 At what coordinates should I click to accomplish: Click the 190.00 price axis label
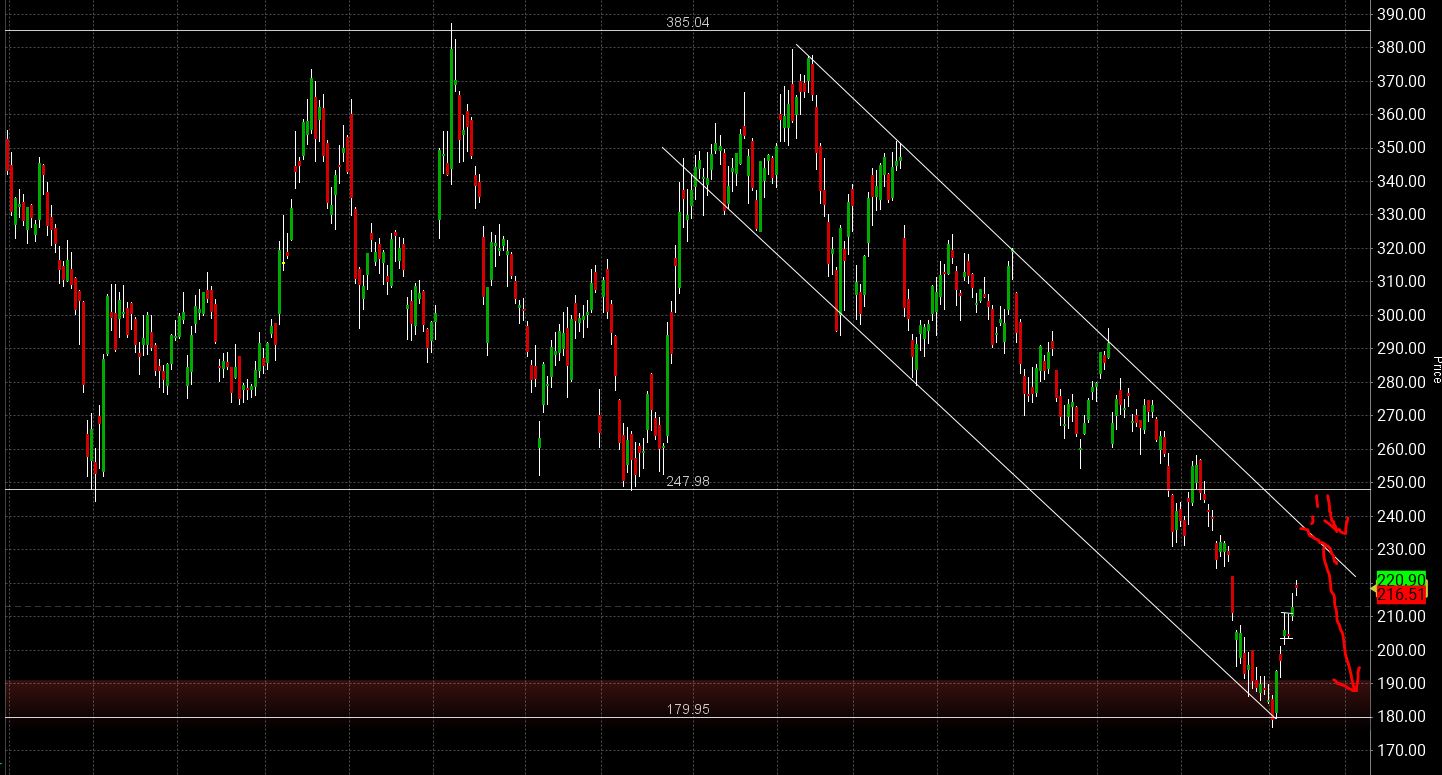point(1401,683)
